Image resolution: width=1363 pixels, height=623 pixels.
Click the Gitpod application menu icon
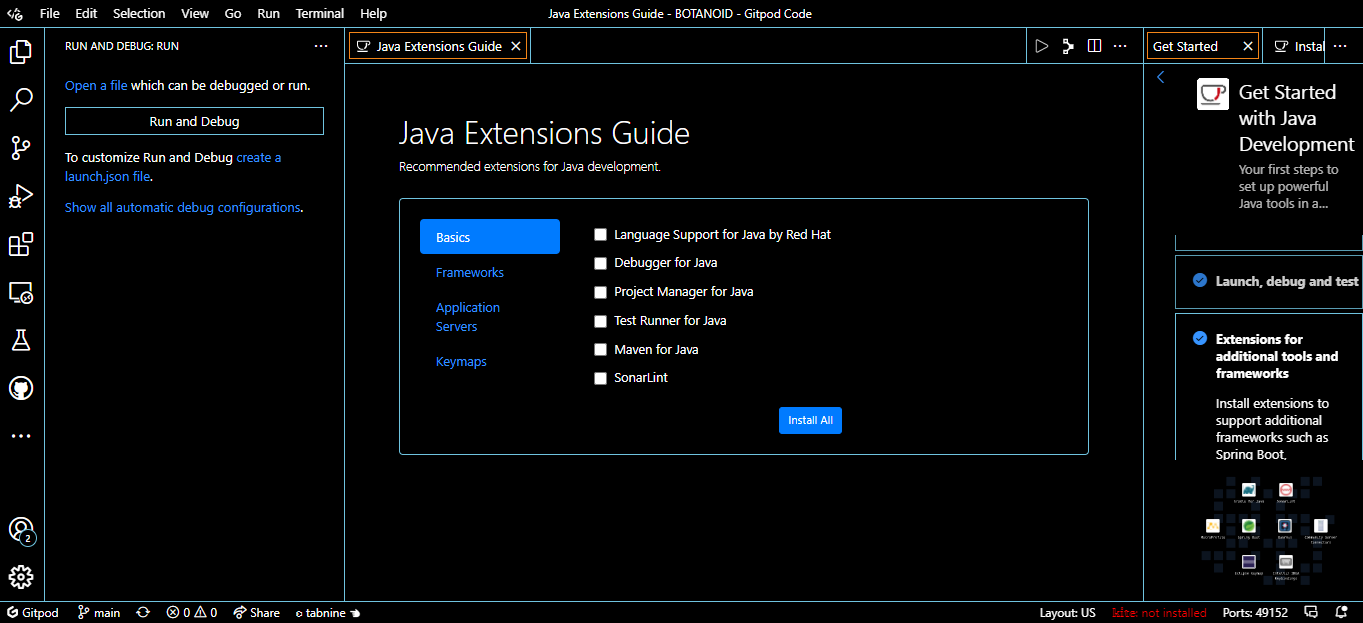[x=15, y=14]
